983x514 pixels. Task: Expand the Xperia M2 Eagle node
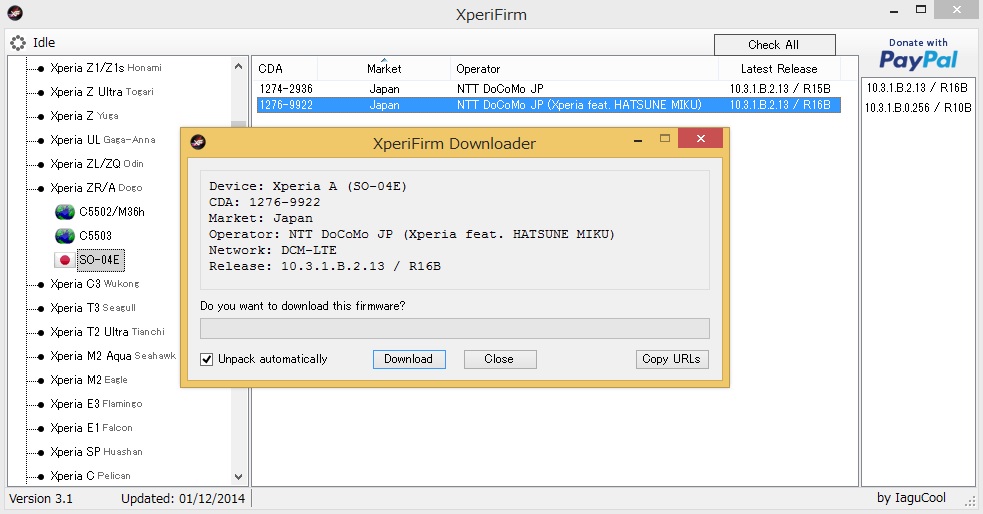pos(41,380)
